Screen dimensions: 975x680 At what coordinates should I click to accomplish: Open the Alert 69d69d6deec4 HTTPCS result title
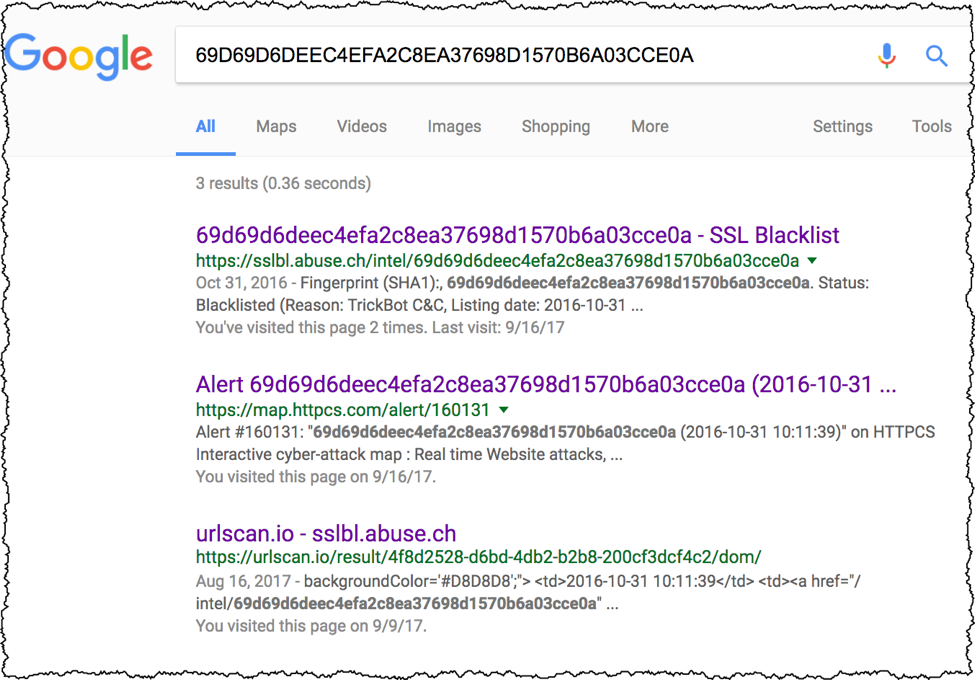(546, 385)
